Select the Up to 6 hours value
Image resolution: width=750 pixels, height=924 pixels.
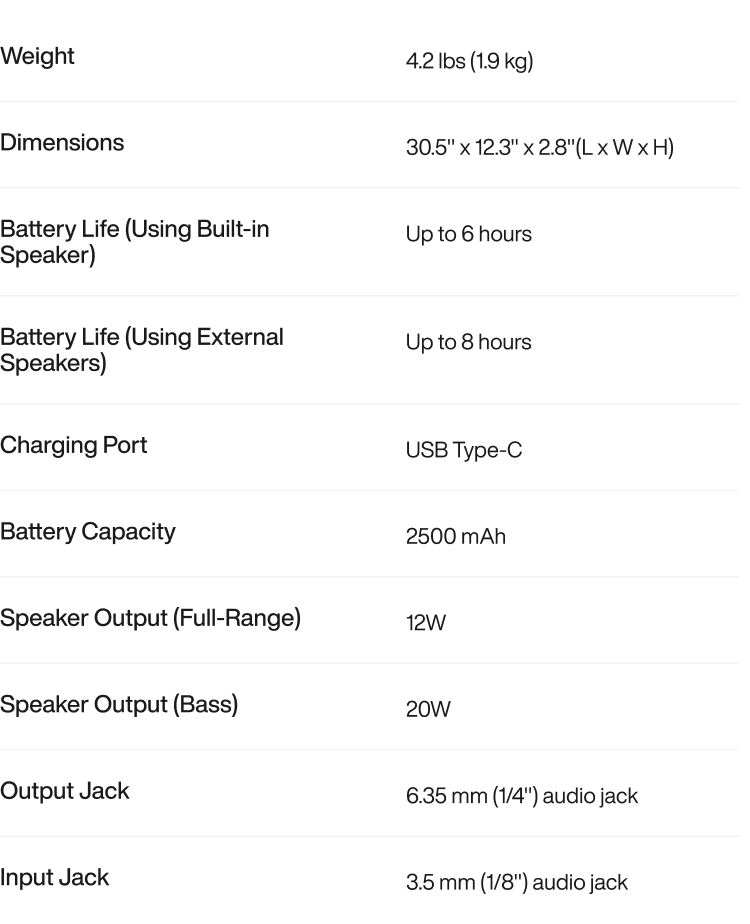[468, 234]
